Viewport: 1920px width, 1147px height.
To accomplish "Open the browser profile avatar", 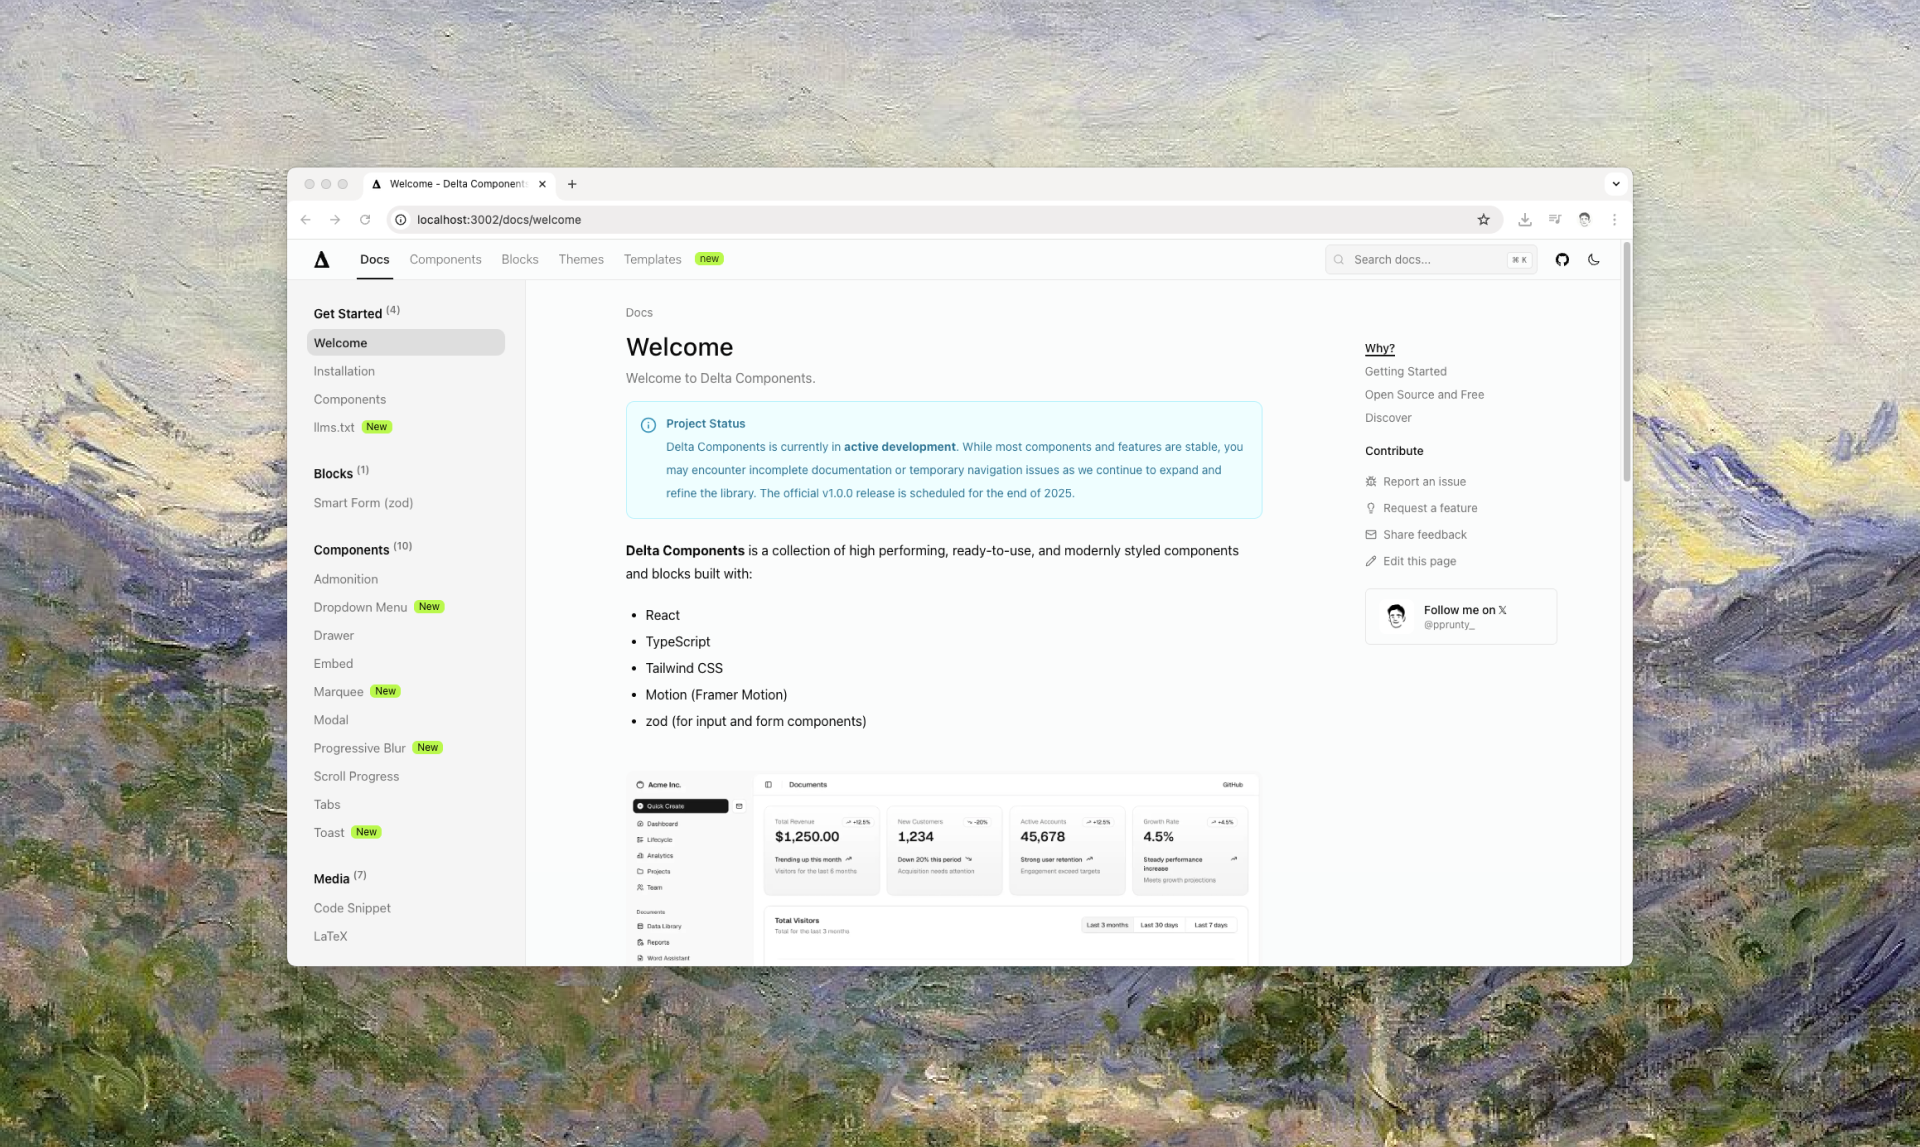I will point(1585,220).
